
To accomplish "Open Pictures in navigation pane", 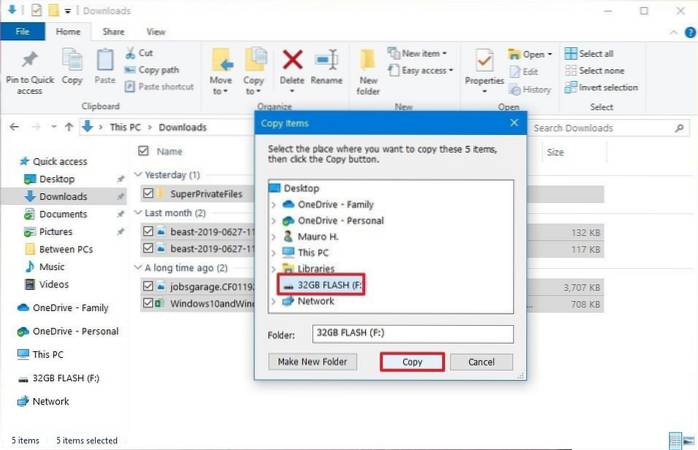I will 48,231.
